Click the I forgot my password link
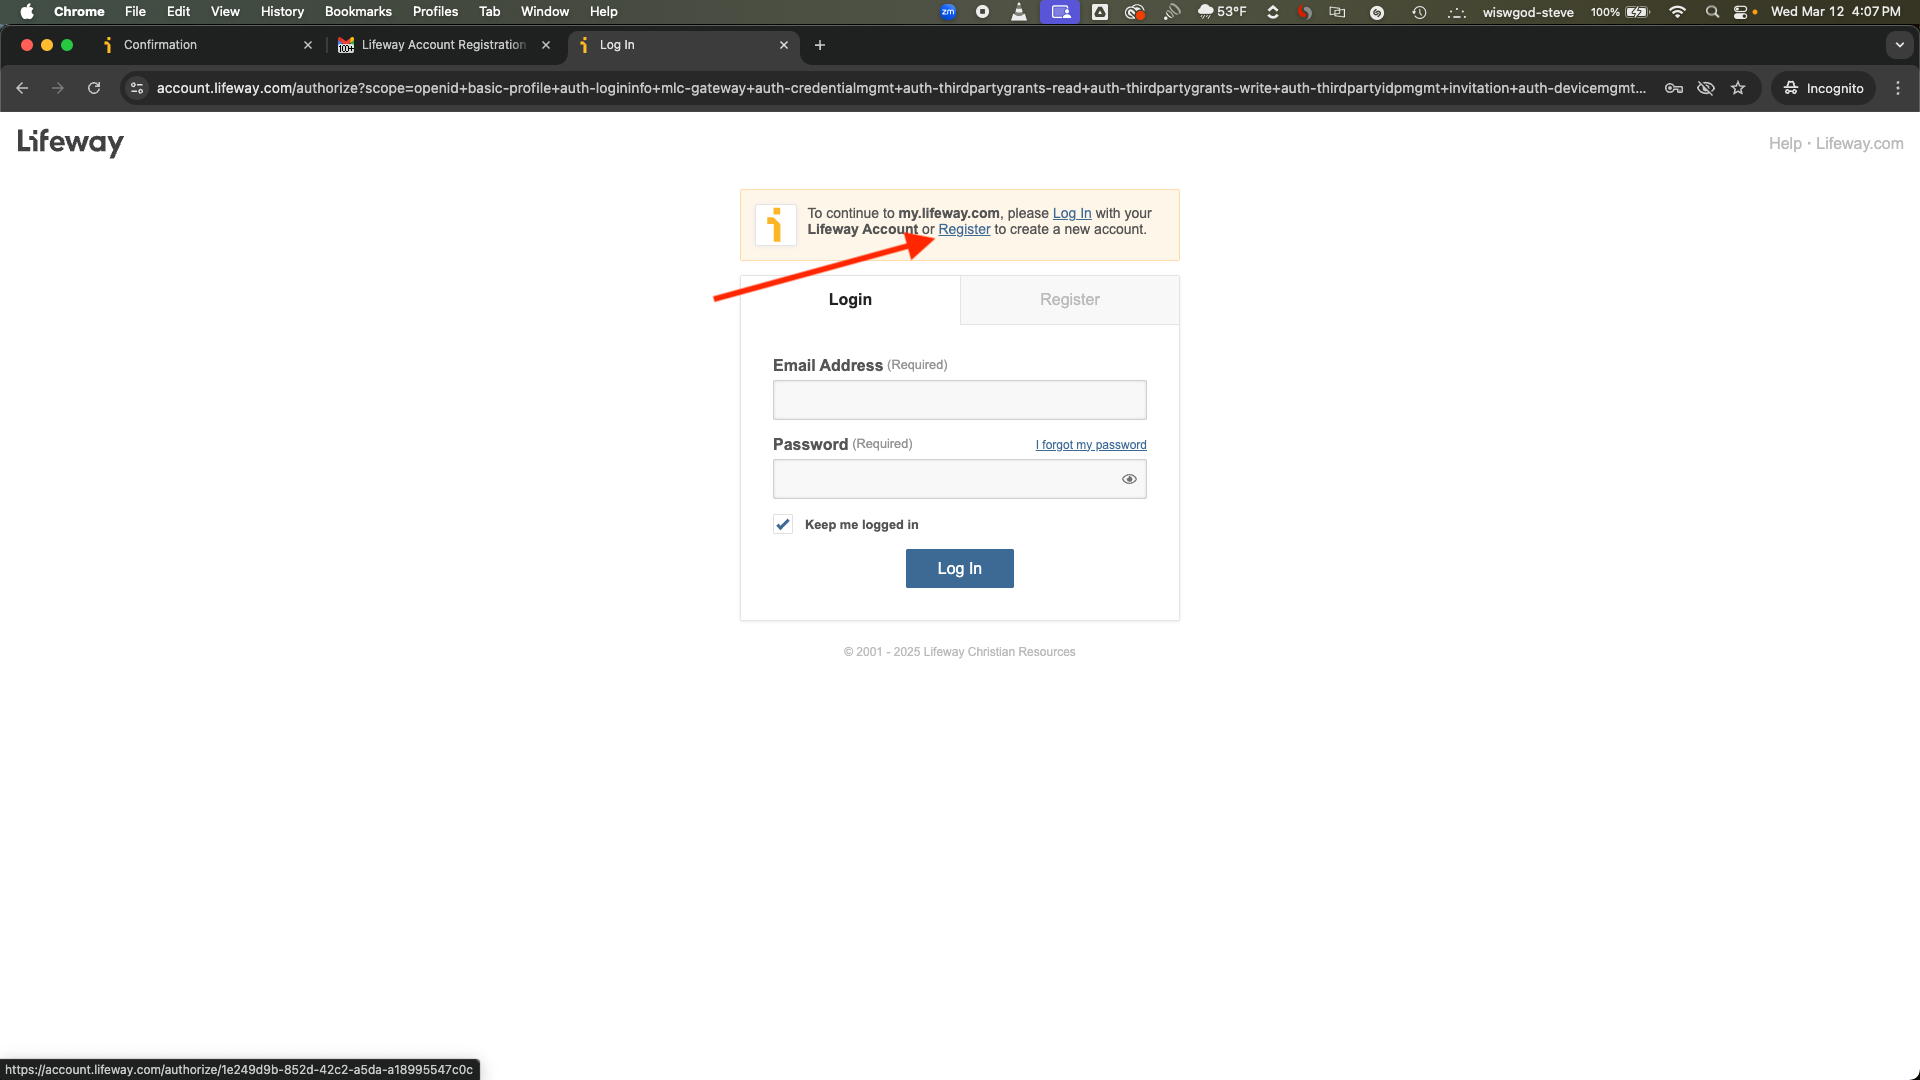 point(1090,444)
